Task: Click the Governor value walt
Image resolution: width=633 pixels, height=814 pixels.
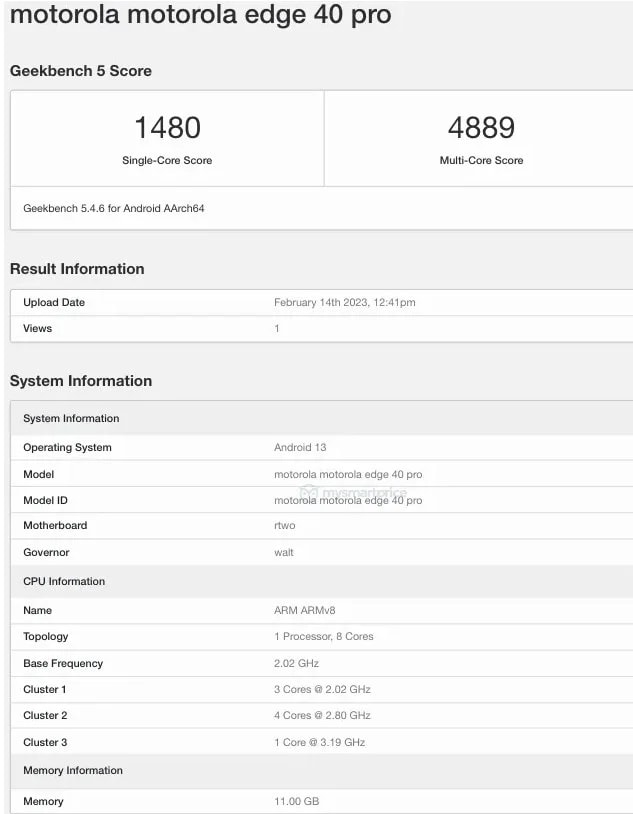Action: (284, 552)
